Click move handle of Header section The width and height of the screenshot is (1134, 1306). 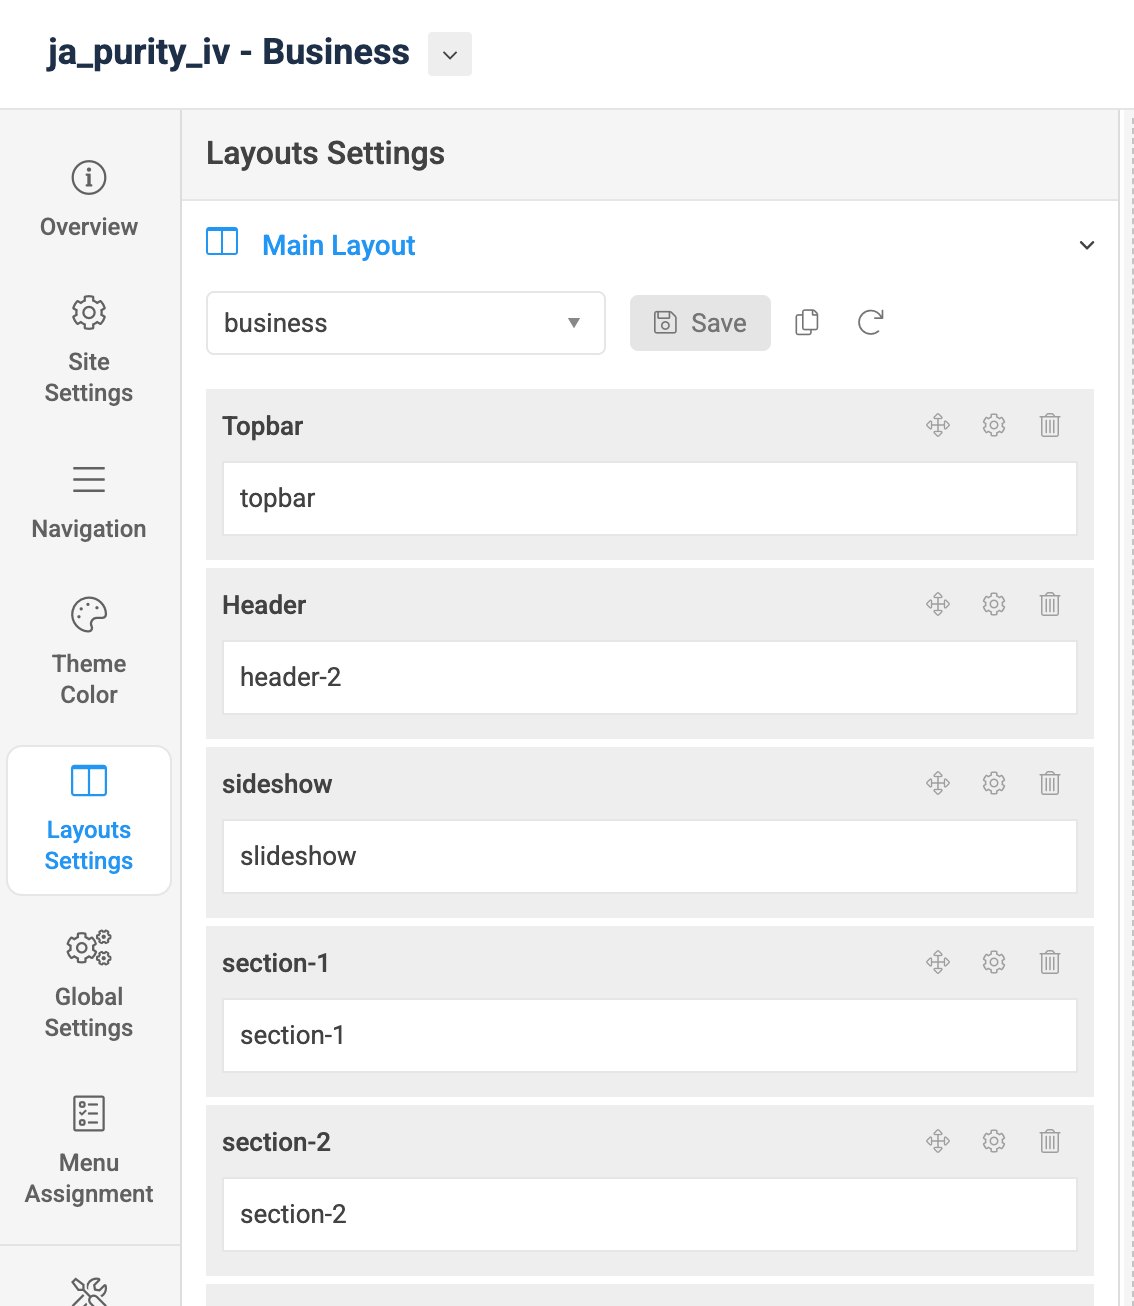(x=938, y=604)
